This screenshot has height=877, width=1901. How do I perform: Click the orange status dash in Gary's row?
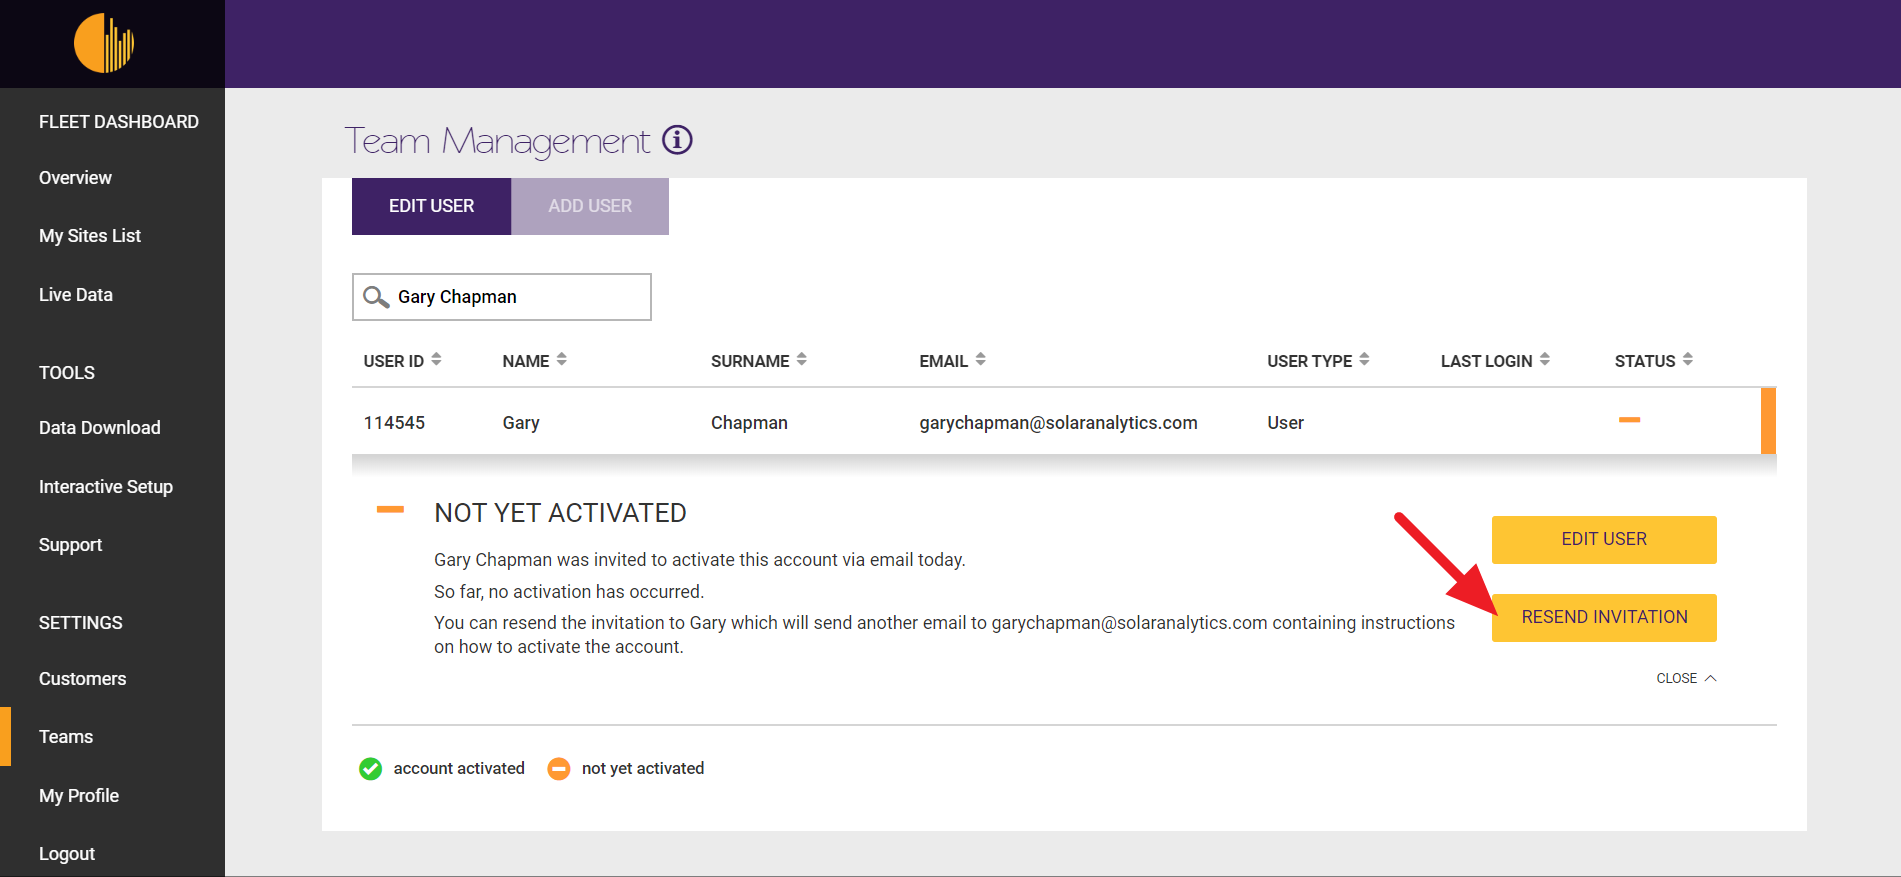click(1629, 420)
